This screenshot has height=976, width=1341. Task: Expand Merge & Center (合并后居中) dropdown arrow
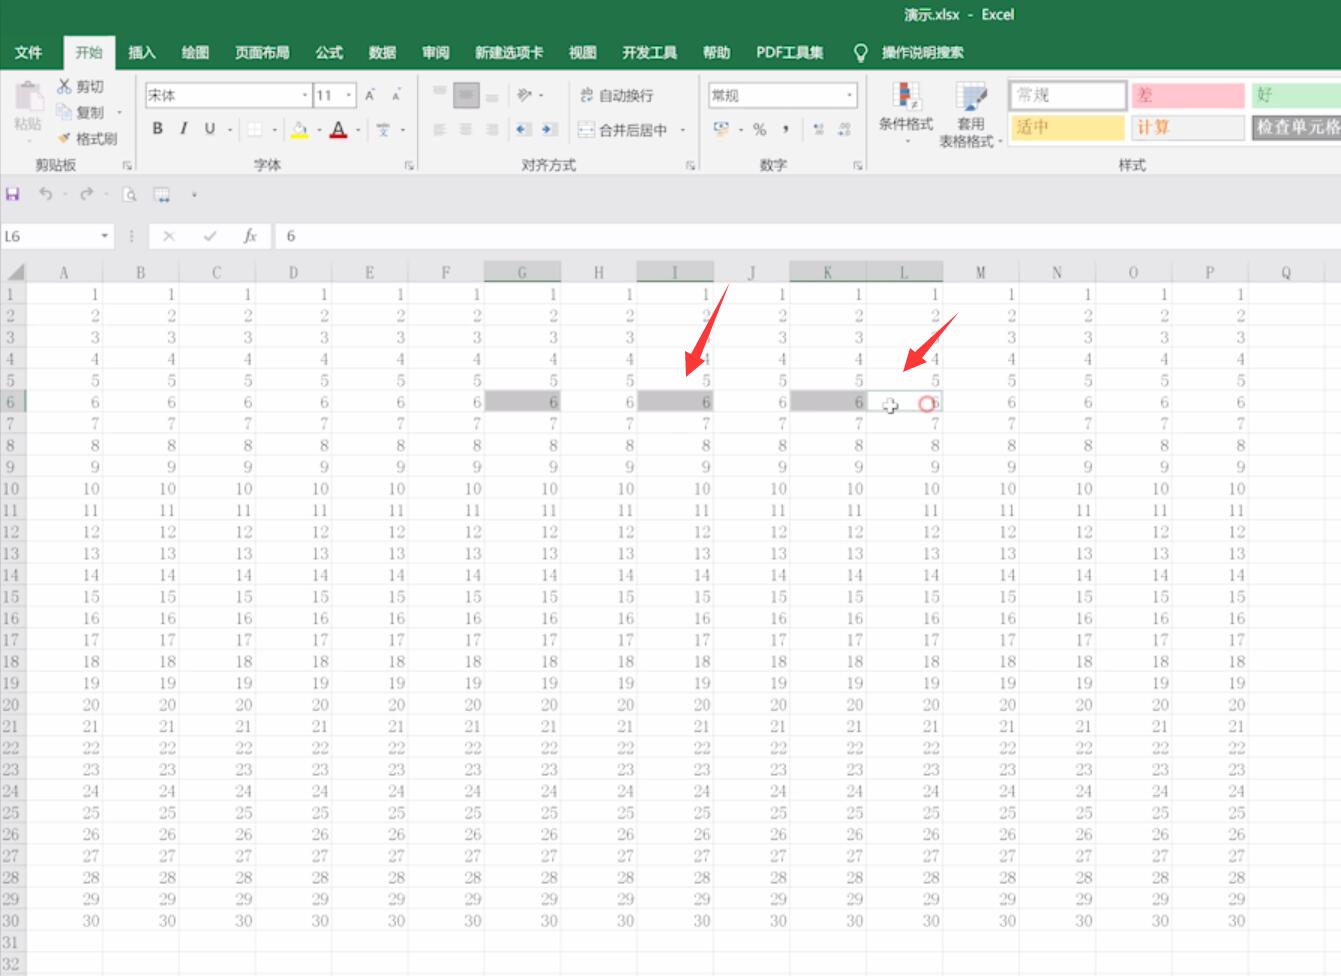pos(683,130)
